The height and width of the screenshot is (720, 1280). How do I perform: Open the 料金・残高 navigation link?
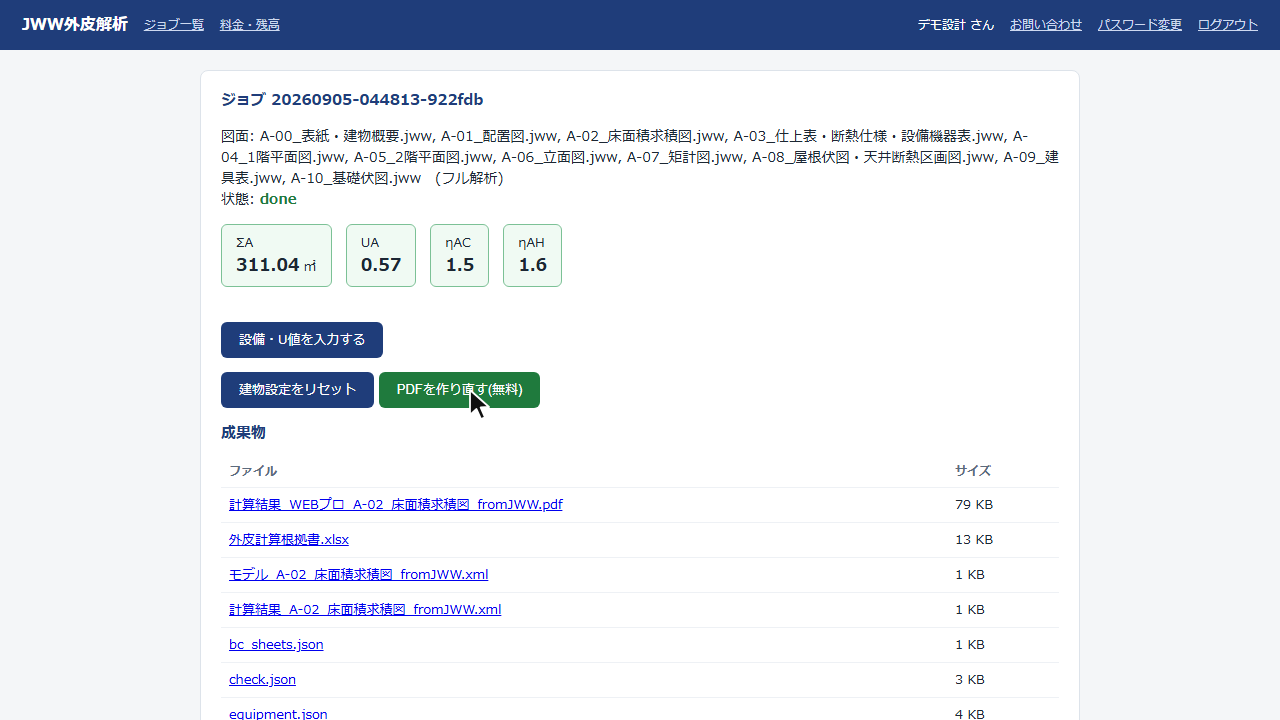tap(250, 25)
